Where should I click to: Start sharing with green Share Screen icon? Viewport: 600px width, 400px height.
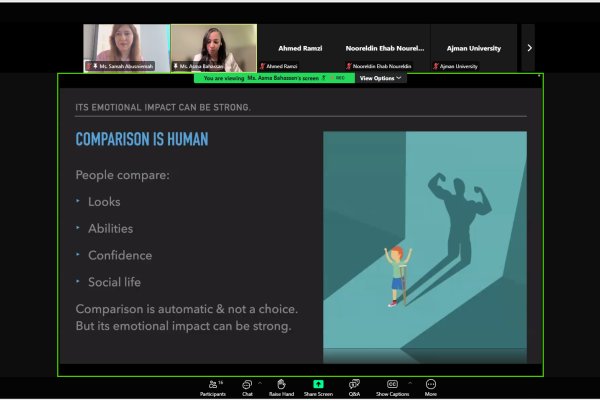click(x=318, y=385)
